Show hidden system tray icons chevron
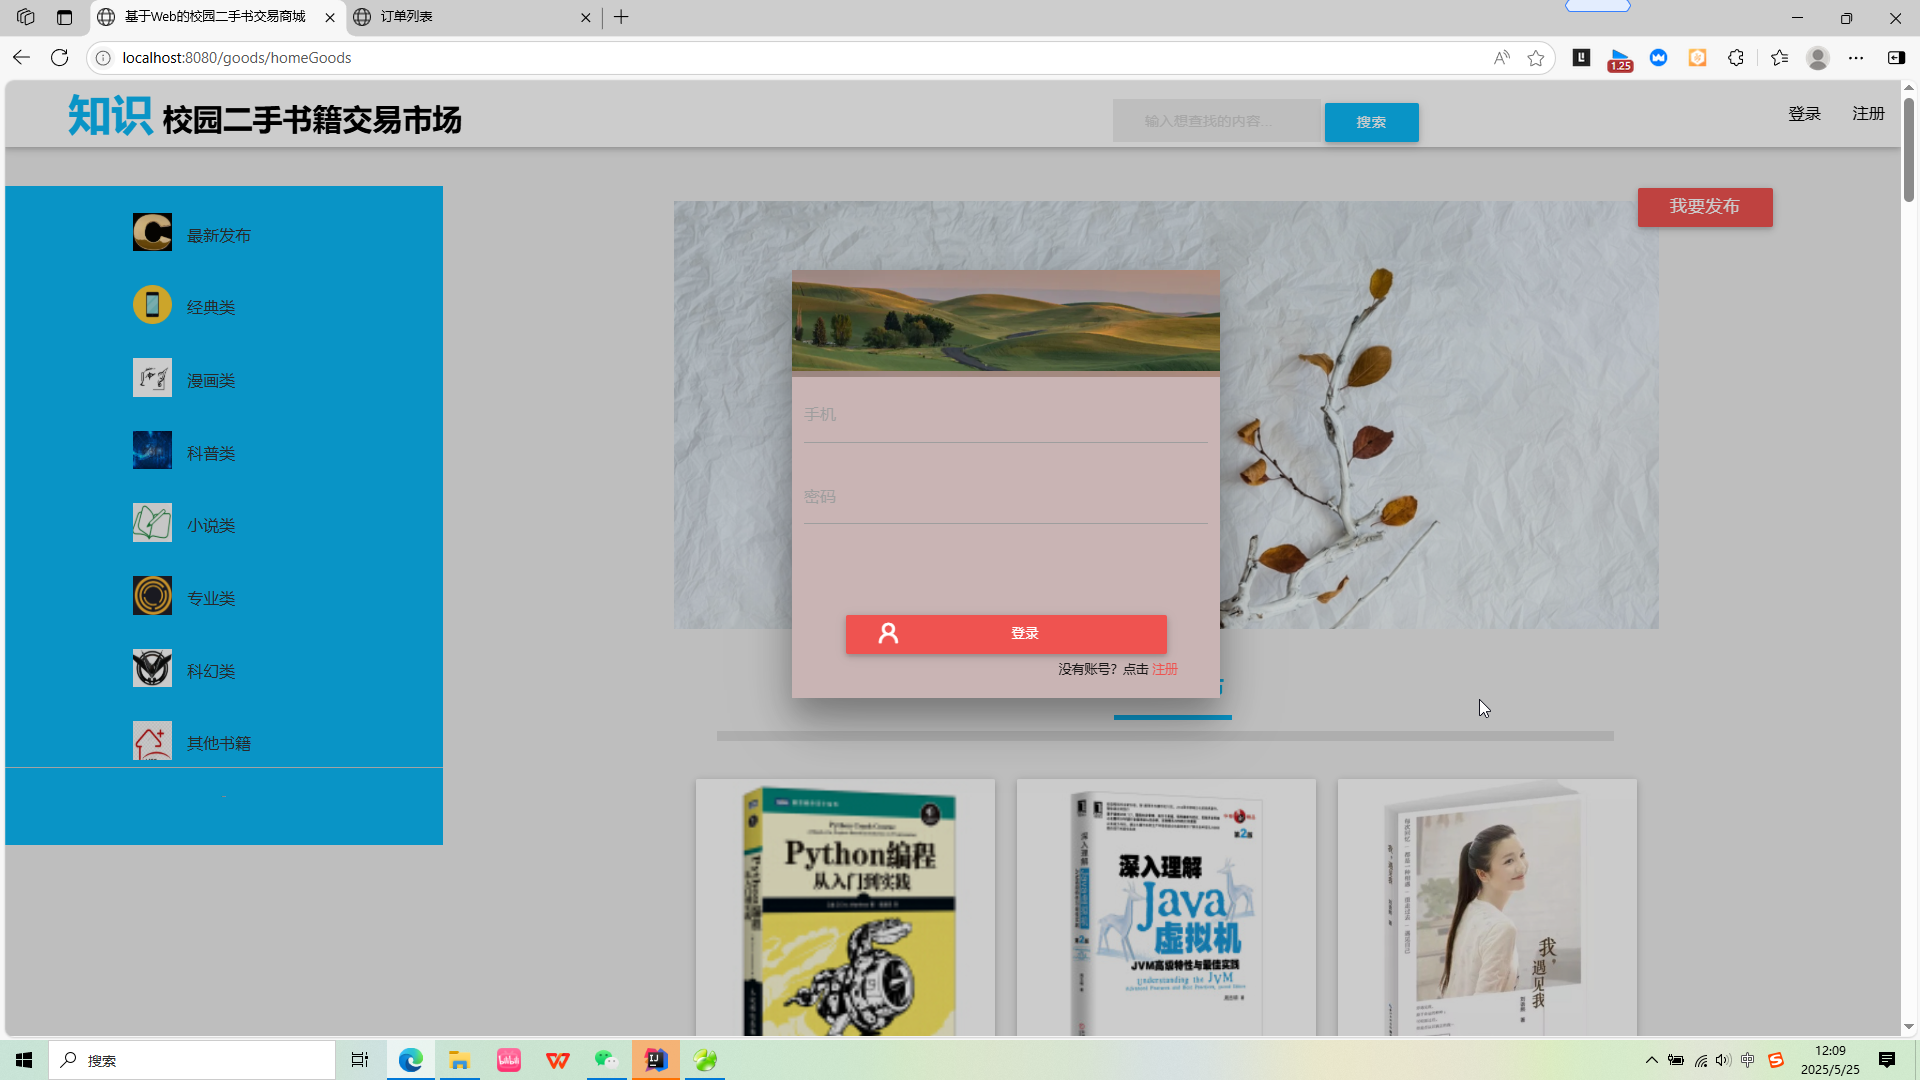 coord(1651,1060)
